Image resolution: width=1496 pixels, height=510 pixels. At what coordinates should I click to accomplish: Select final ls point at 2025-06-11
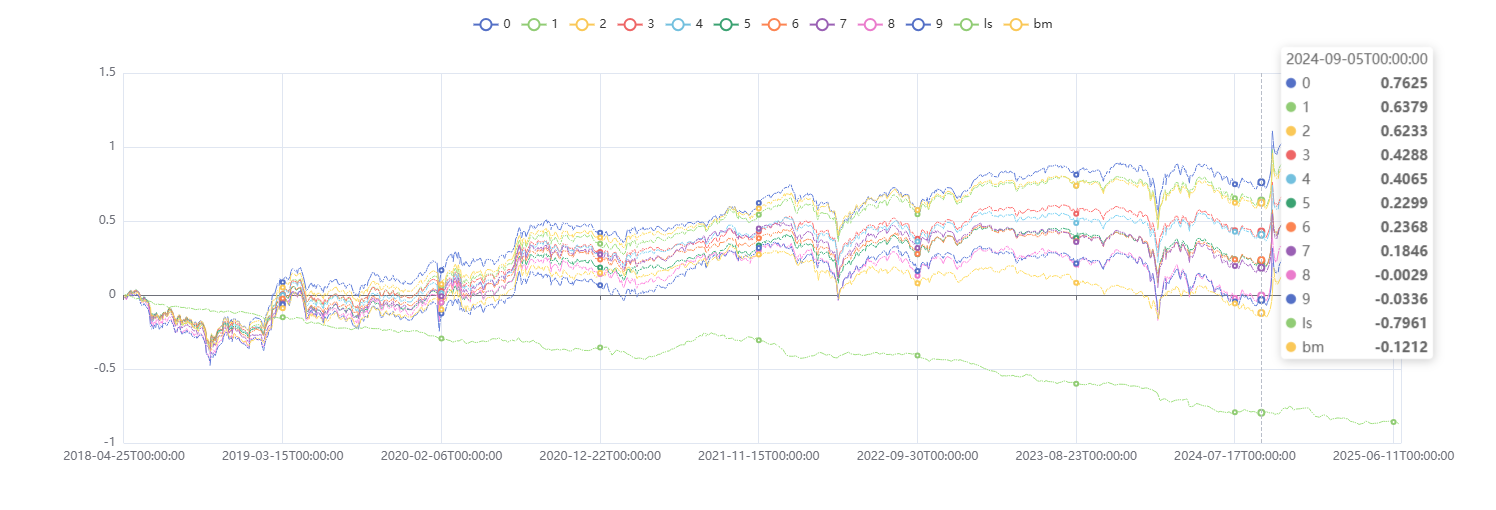[1393, 422]
